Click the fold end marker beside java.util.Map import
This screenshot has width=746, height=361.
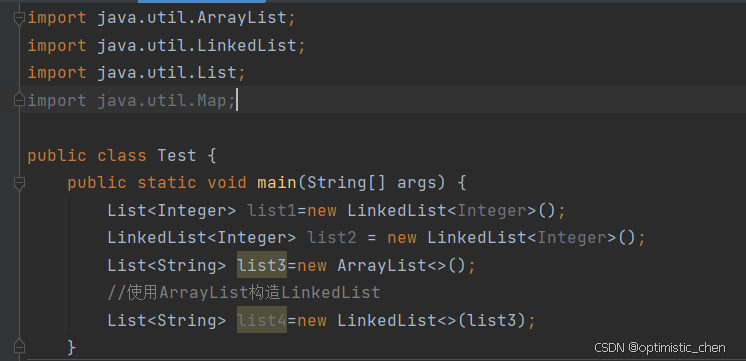(x=19, y=100)
